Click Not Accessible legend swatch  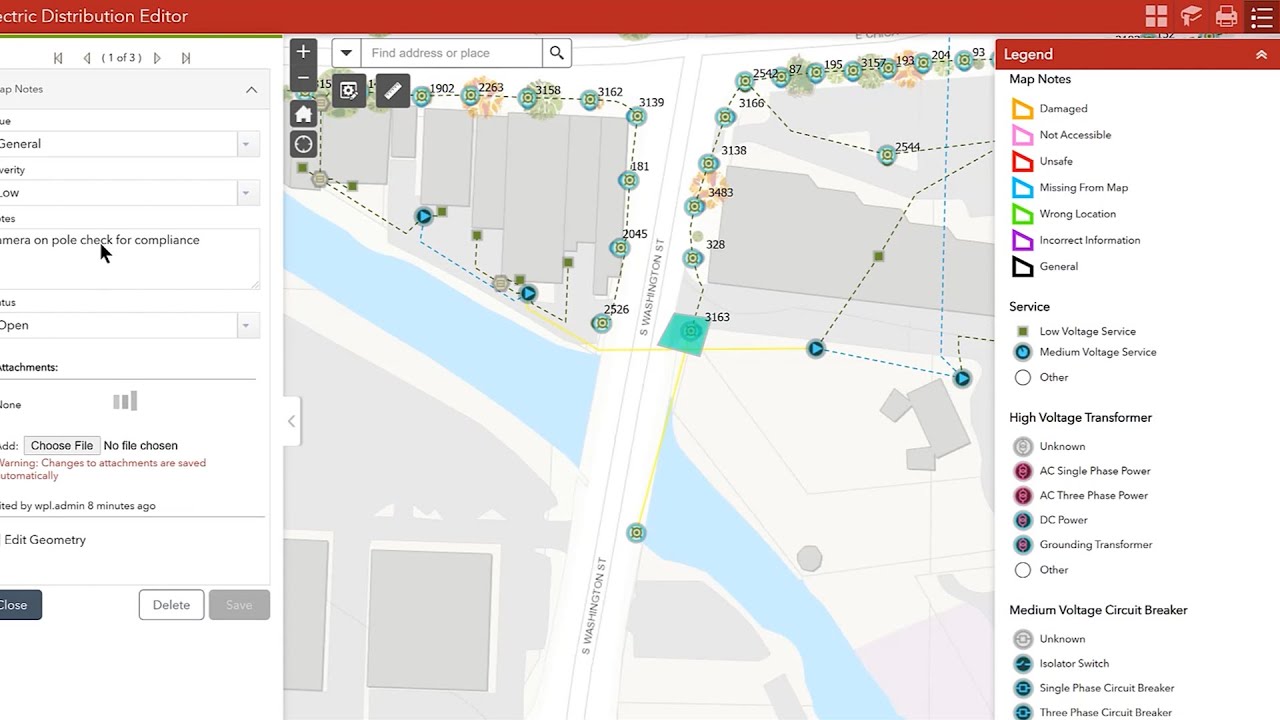[1022, 135]
